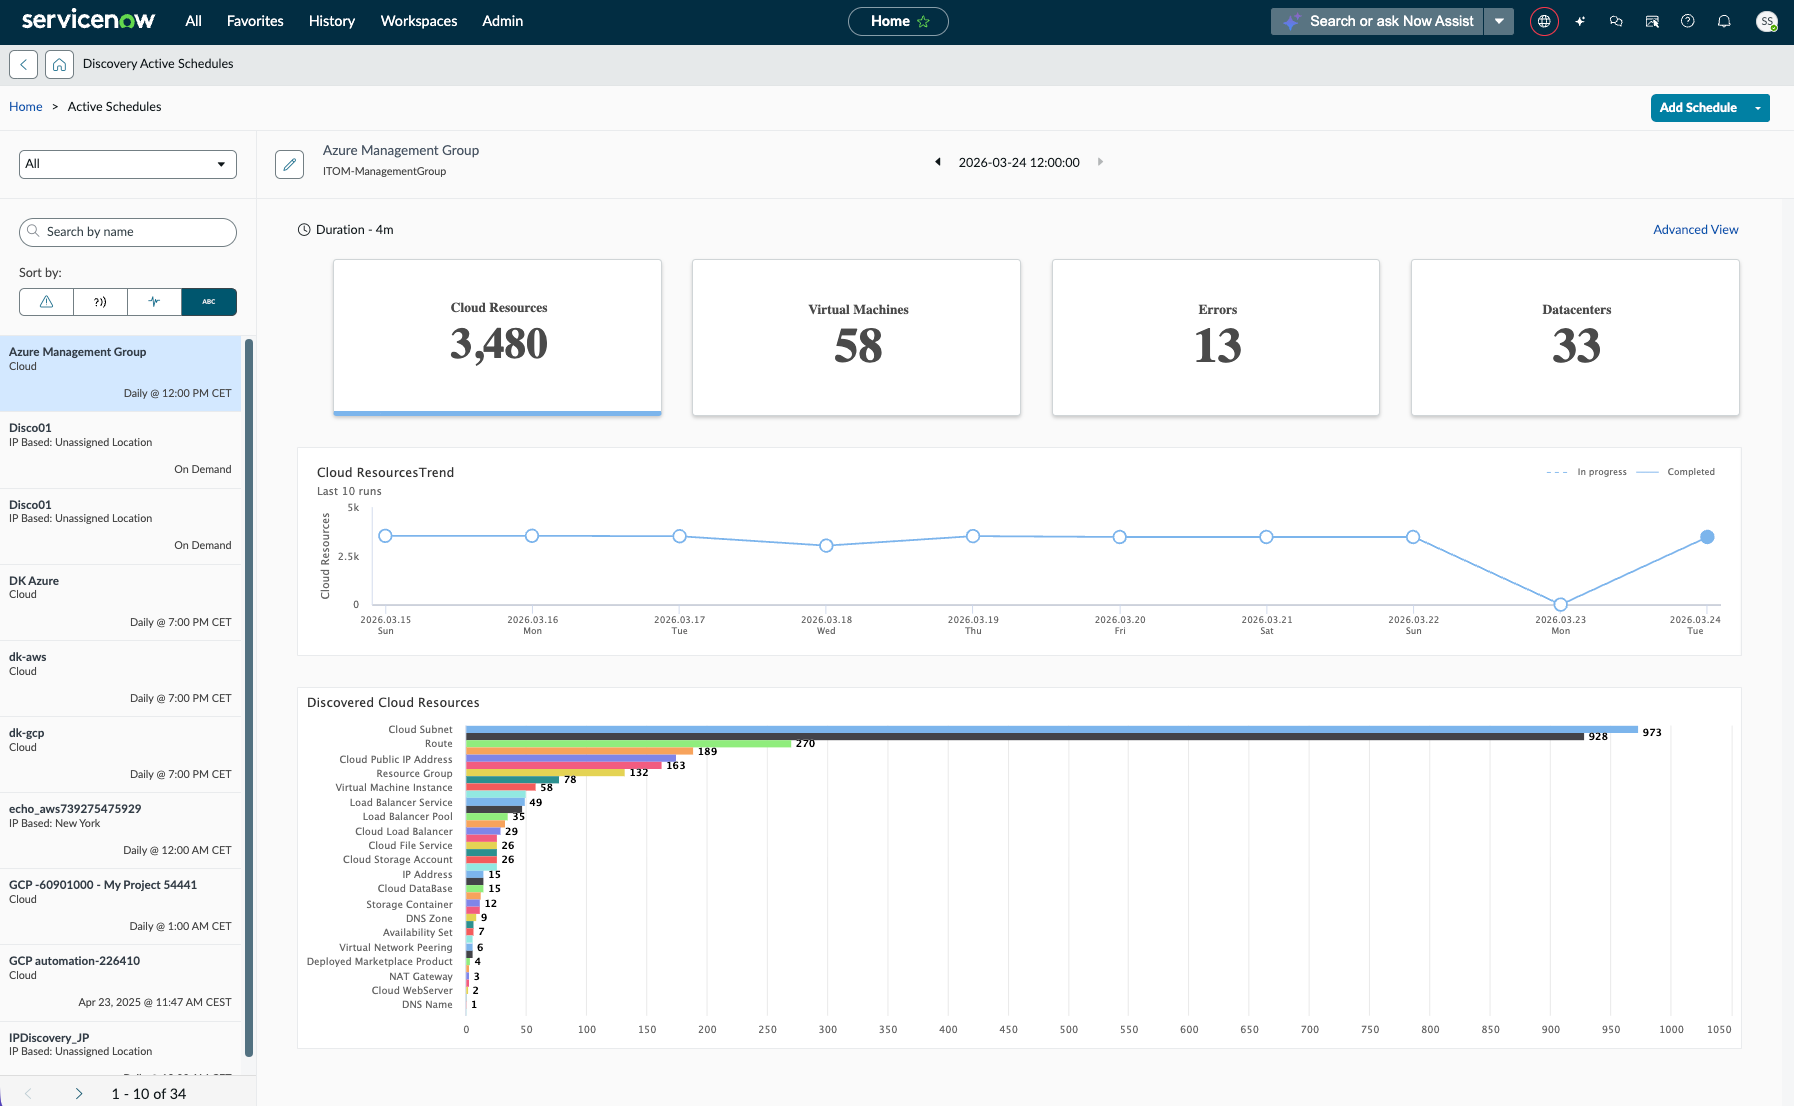This screenshot has height=1106, width=1794.
Task: Click the home icon beside Discovery Active Schedules
Action: (x=59, y=64)
